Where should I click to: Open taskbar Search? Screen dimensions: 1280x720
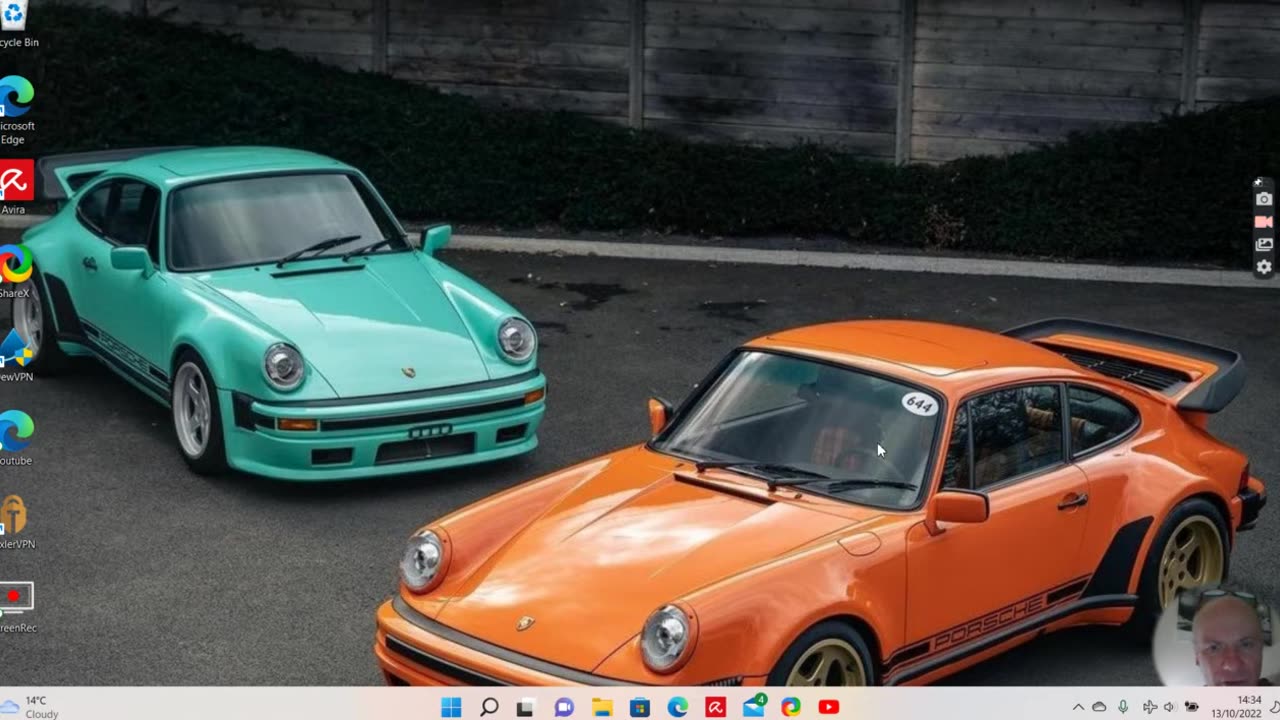tap(489, 707)
